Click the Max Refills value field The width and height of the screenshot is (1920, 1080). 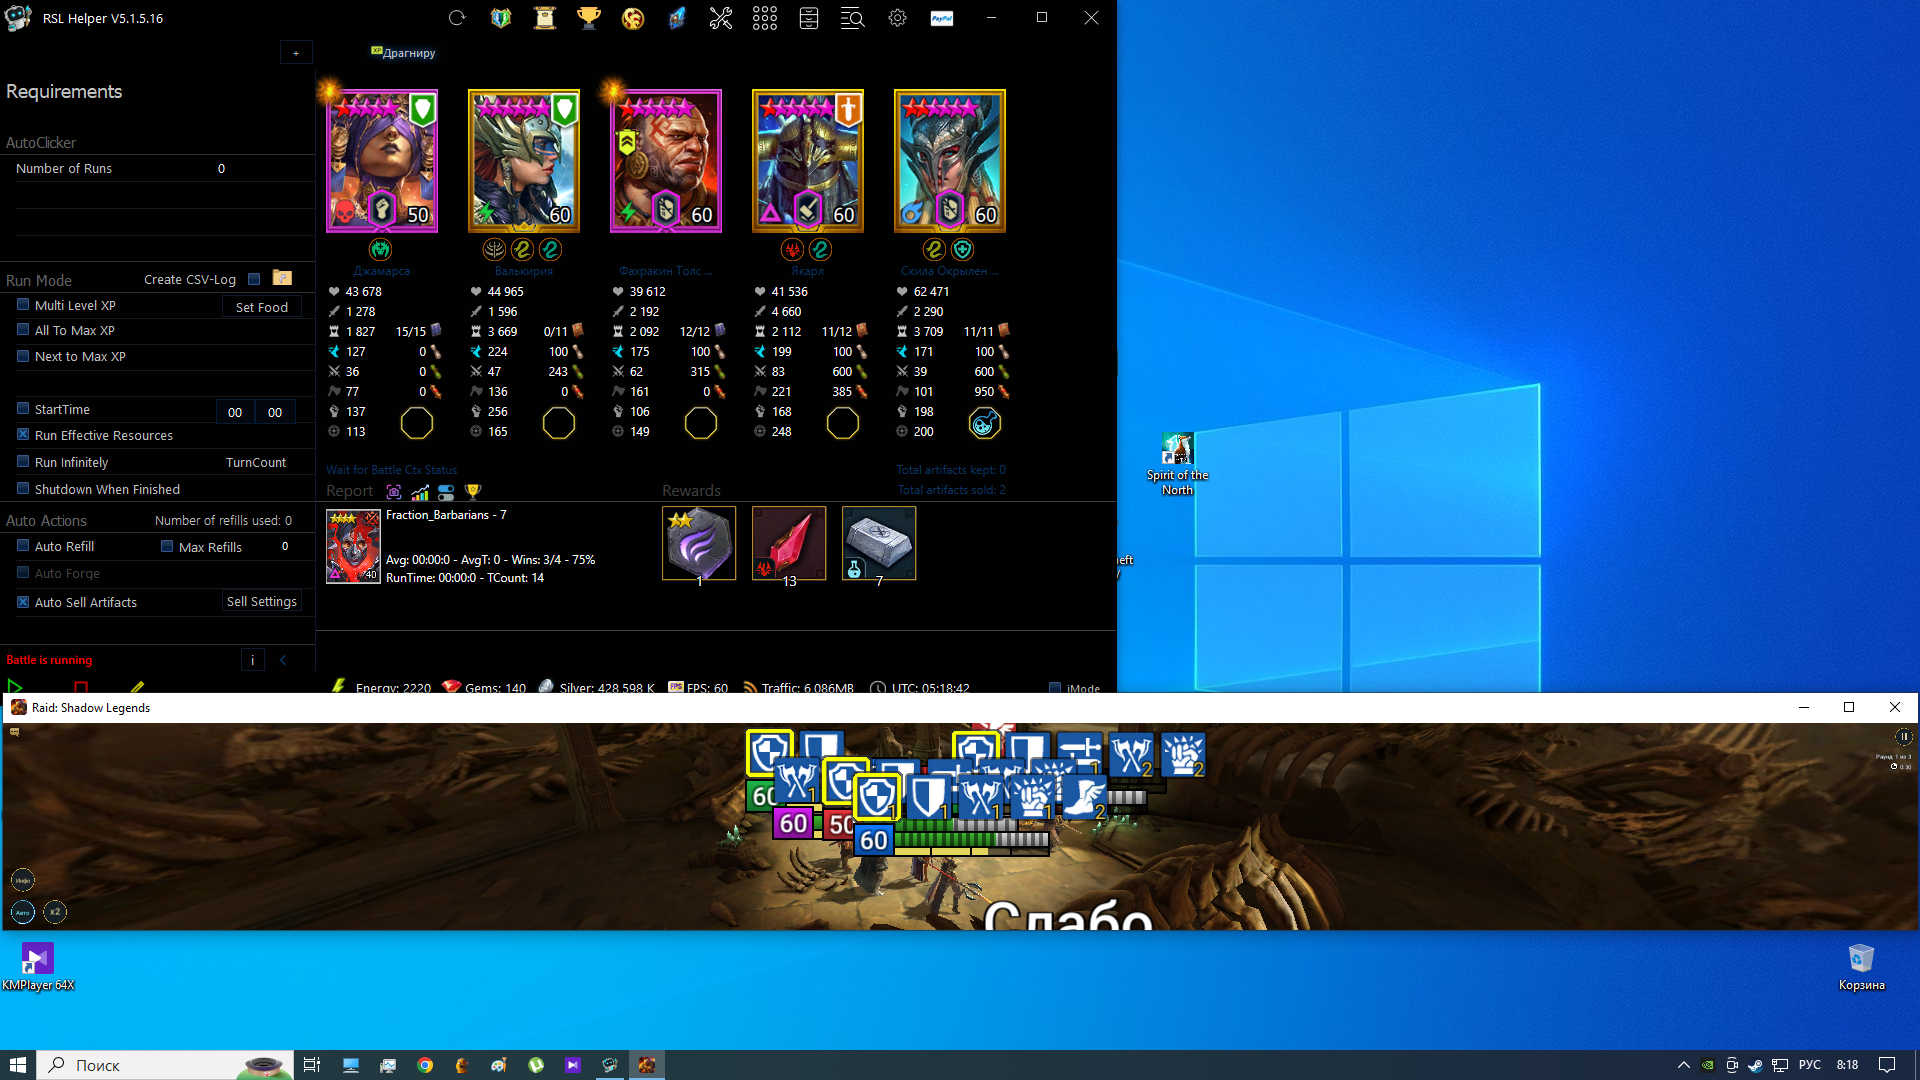[285, 546]
